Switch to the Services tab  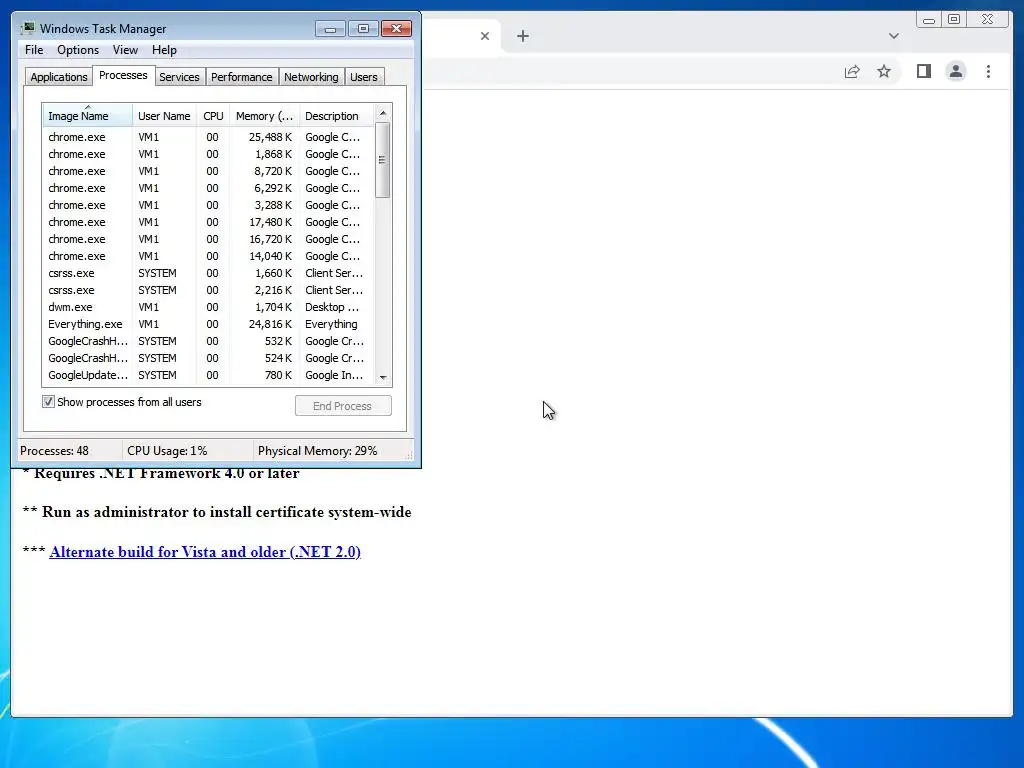(x=179, y=77)
